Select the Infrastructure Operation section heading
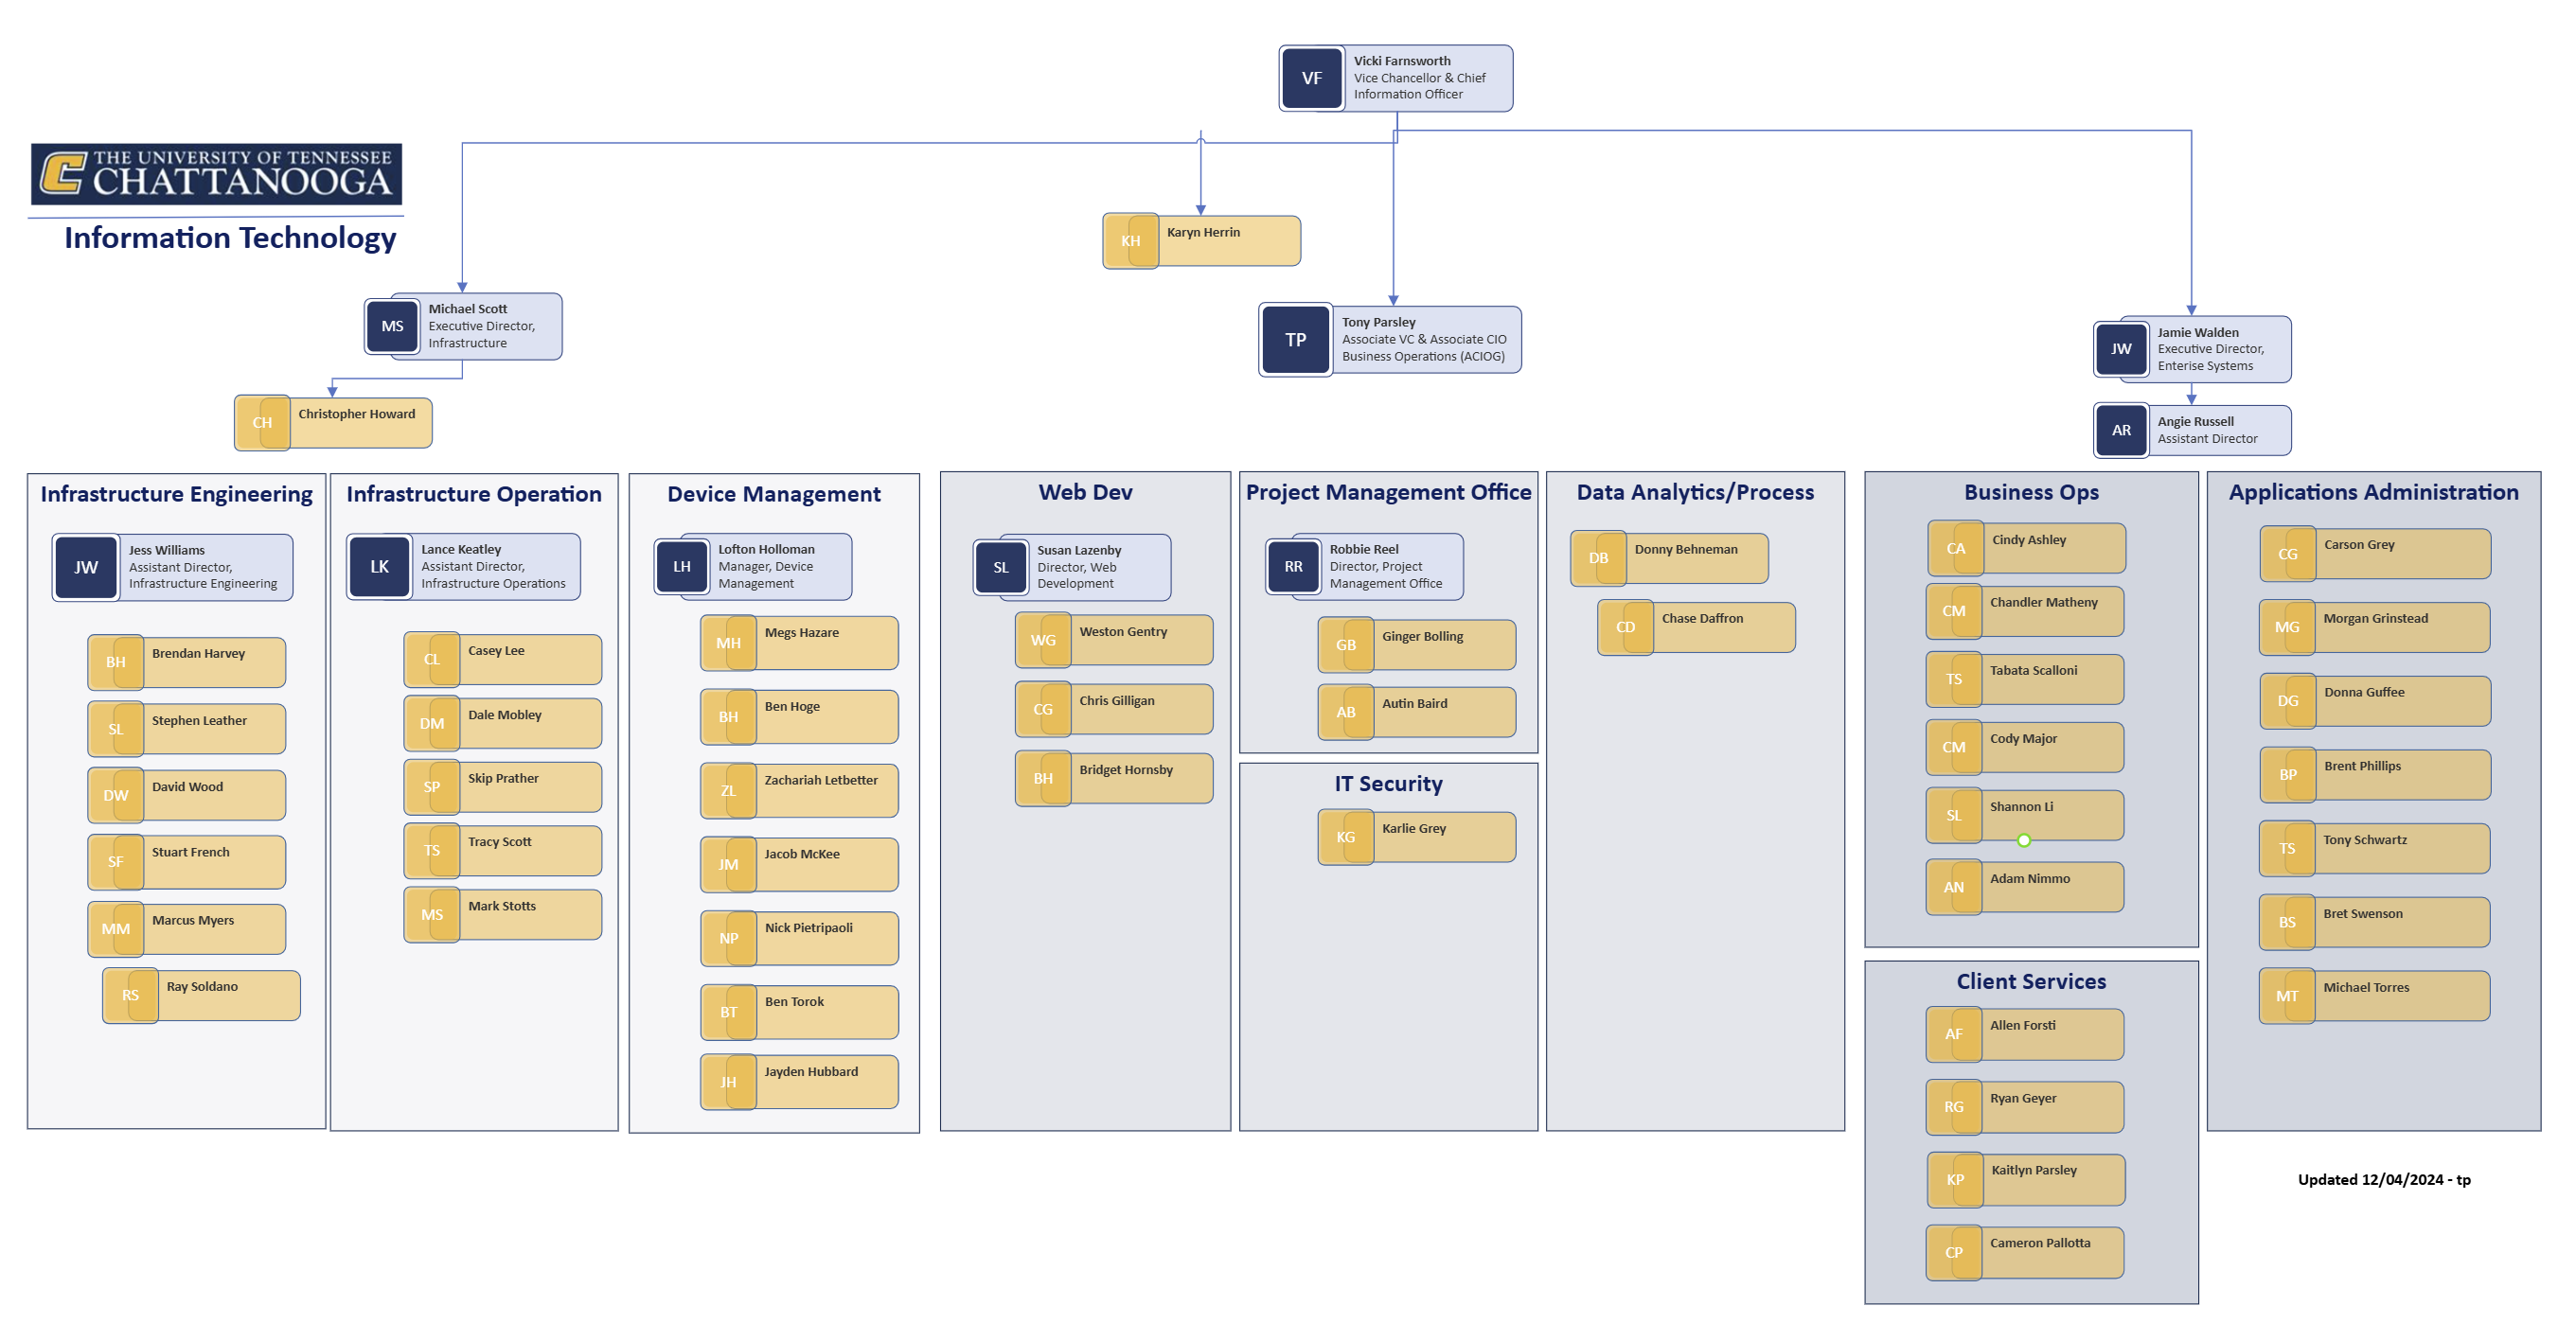Image resolution: width=2576 pixels, height=1341 pixels. point(474,494)
